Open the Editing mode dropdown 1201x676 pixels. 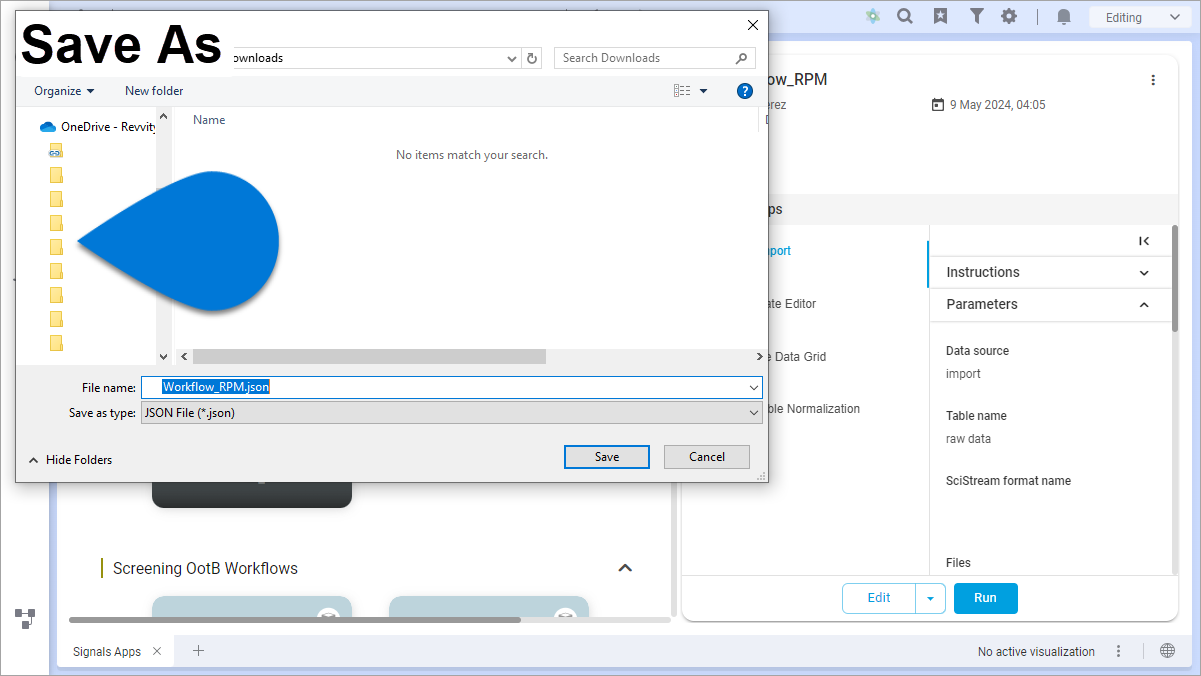(1139, 17)
